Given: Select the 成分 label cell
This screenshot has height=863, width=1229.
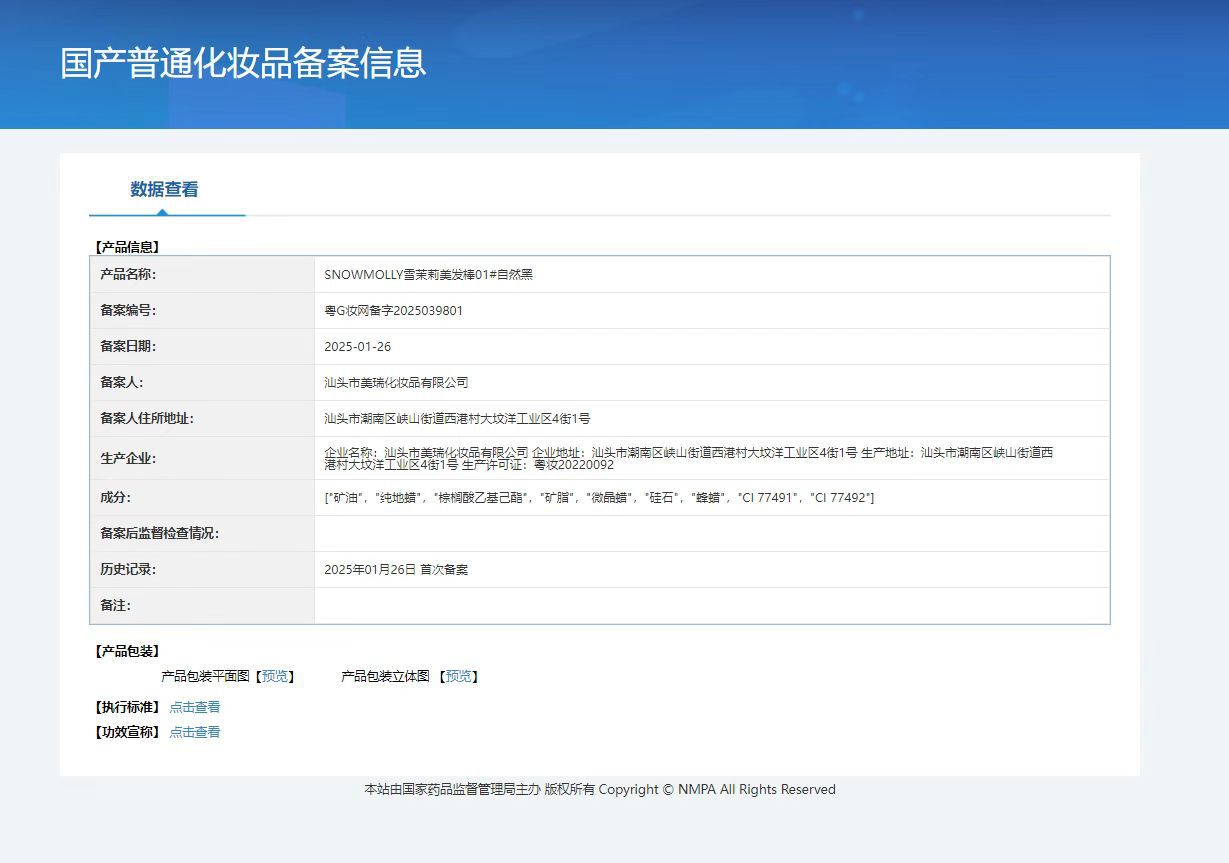Looking at the screenshot, I should coord(202,497).
